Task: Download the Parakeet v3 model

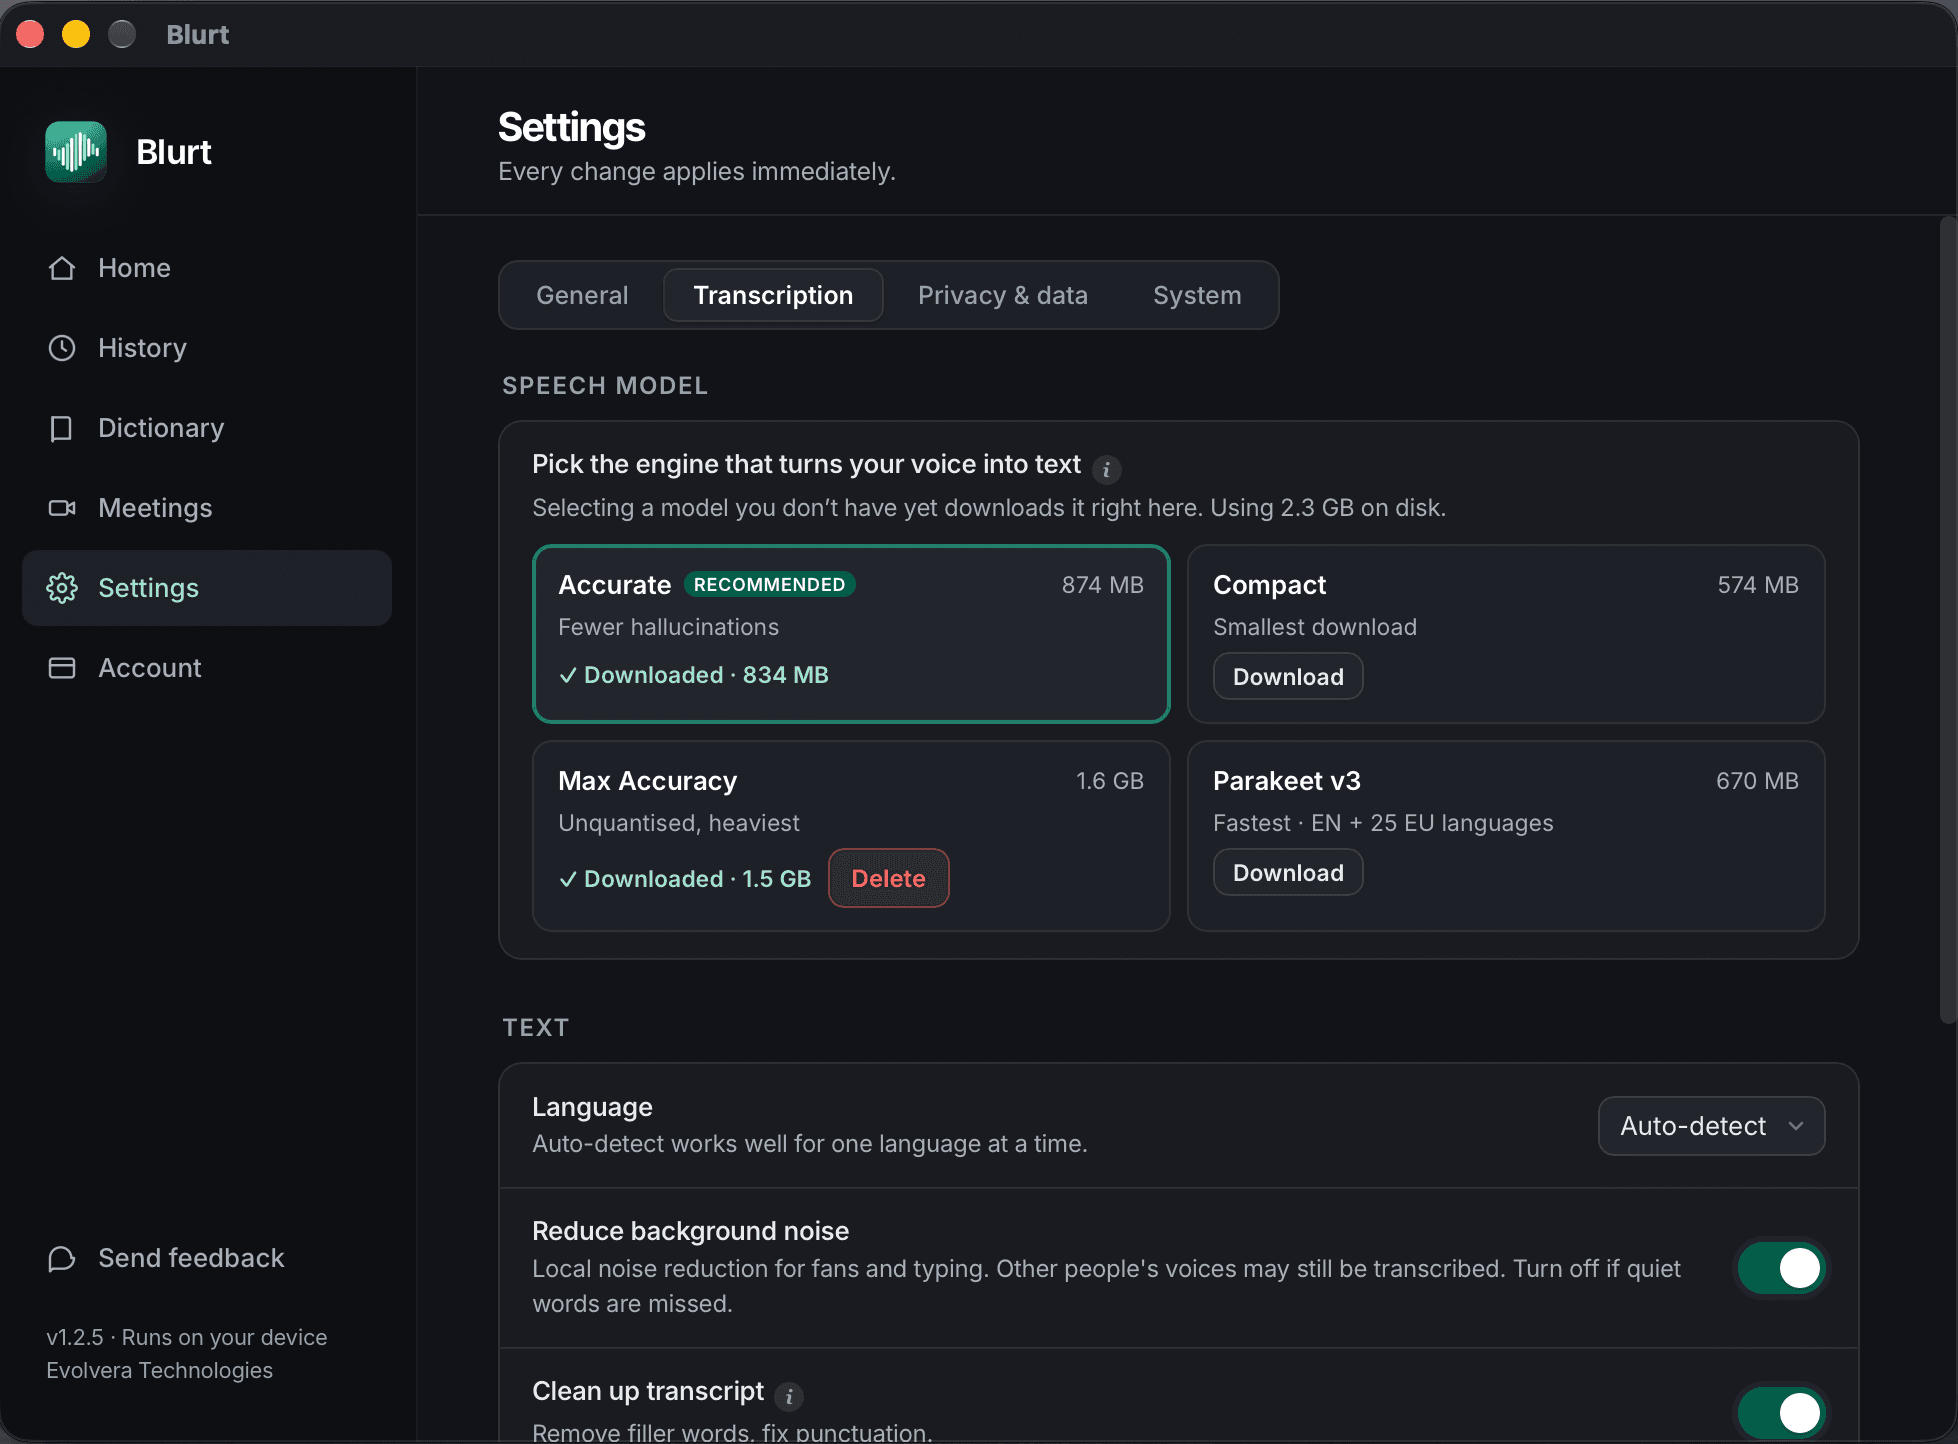Action: (1288, 873)
